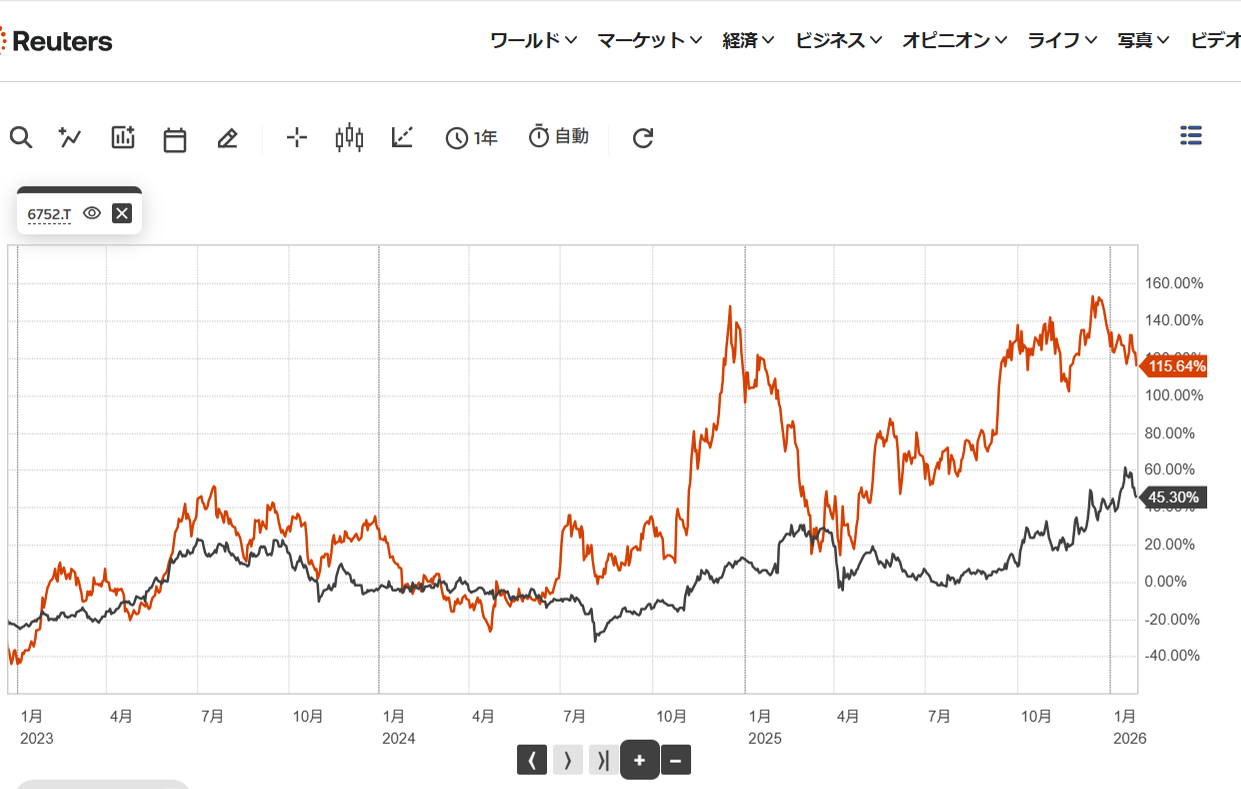The width and height of the screenshot is (1241, 789).
Task: Open the 1年 time range selector
Action: click(x=470, y=137)
